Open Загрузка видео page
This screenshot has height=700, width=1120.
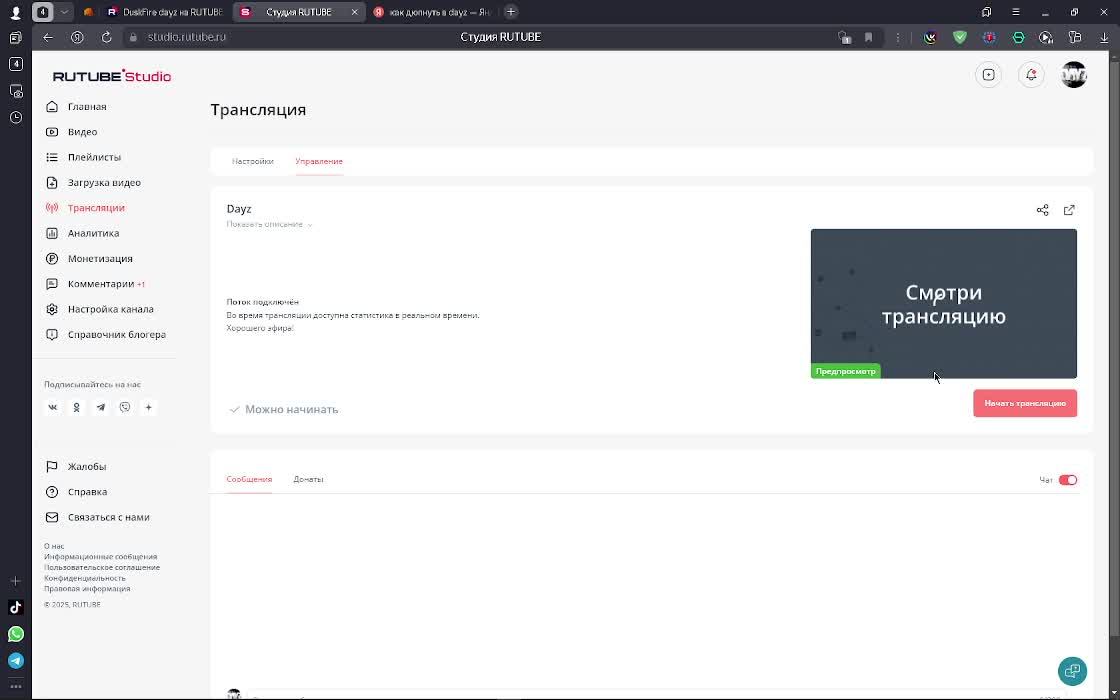[104, 182]
